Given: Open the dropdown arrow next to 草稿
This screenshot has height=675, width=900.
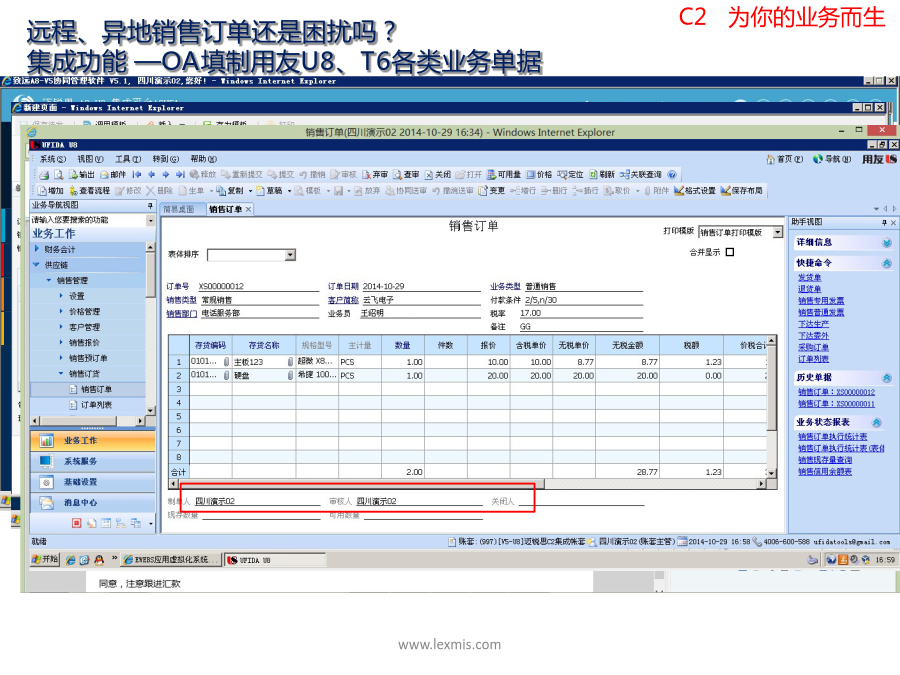Looking at the screenshot, I should (289, 191).
